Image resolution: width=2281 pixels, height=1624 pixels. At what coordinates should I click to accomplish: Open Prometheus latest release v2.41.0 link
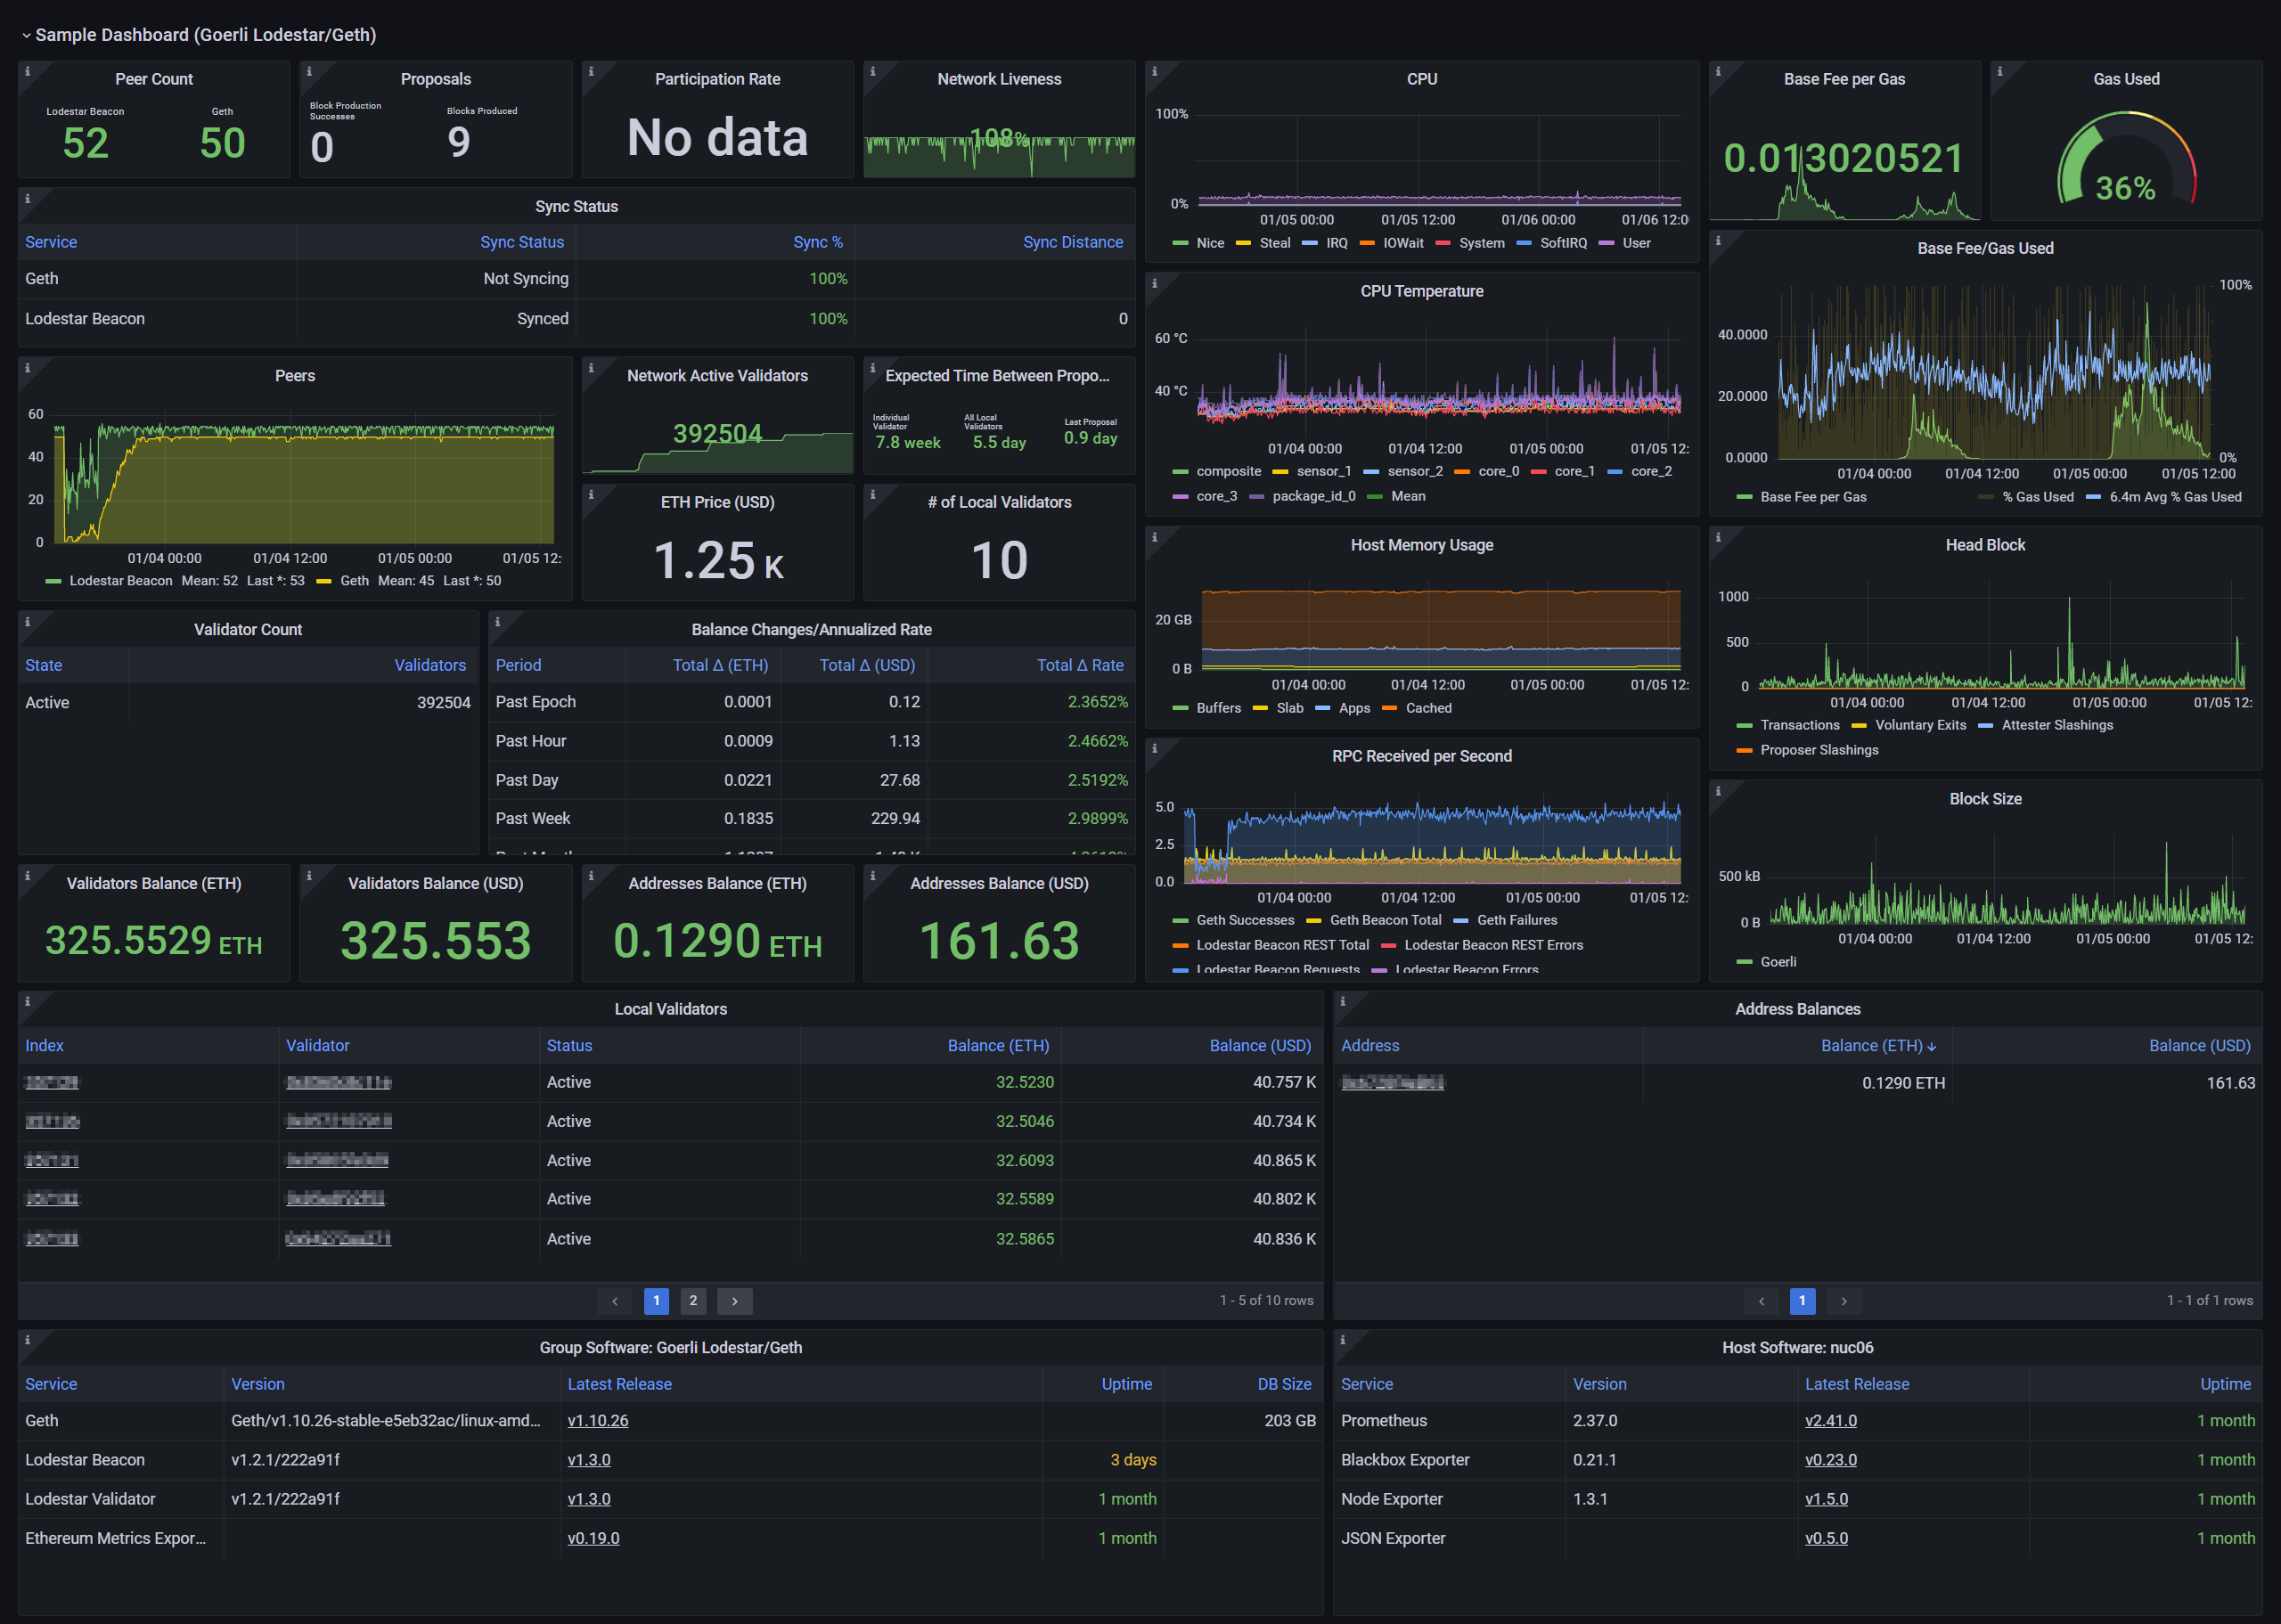click(1831, 1421)
